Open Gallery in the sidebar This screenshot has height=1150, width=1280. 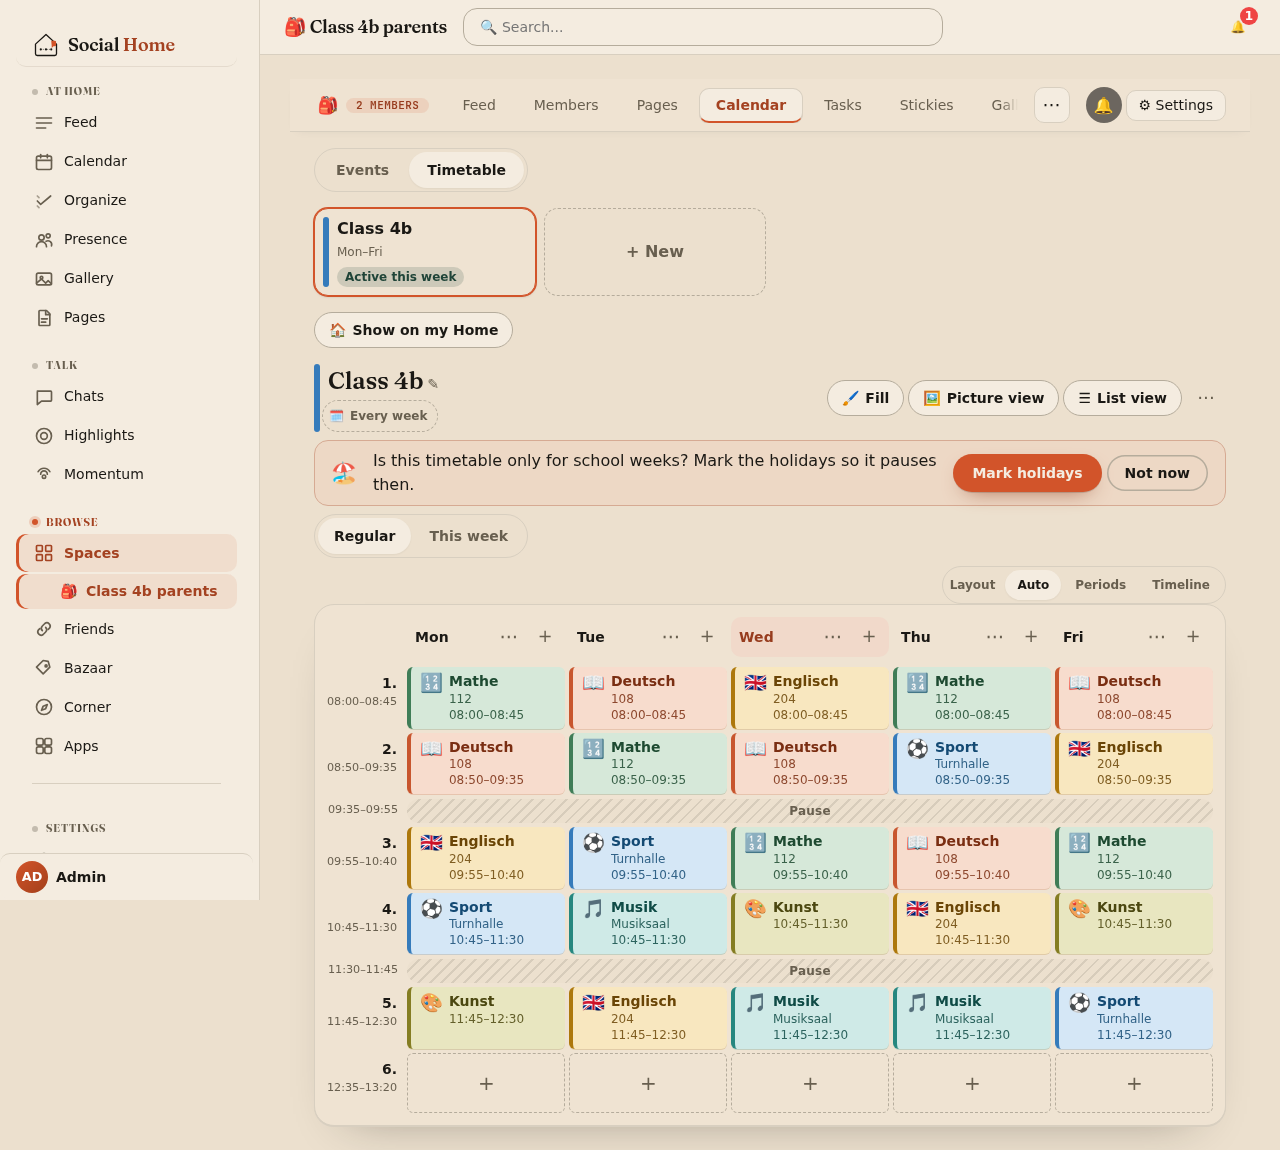click(126, 278)
